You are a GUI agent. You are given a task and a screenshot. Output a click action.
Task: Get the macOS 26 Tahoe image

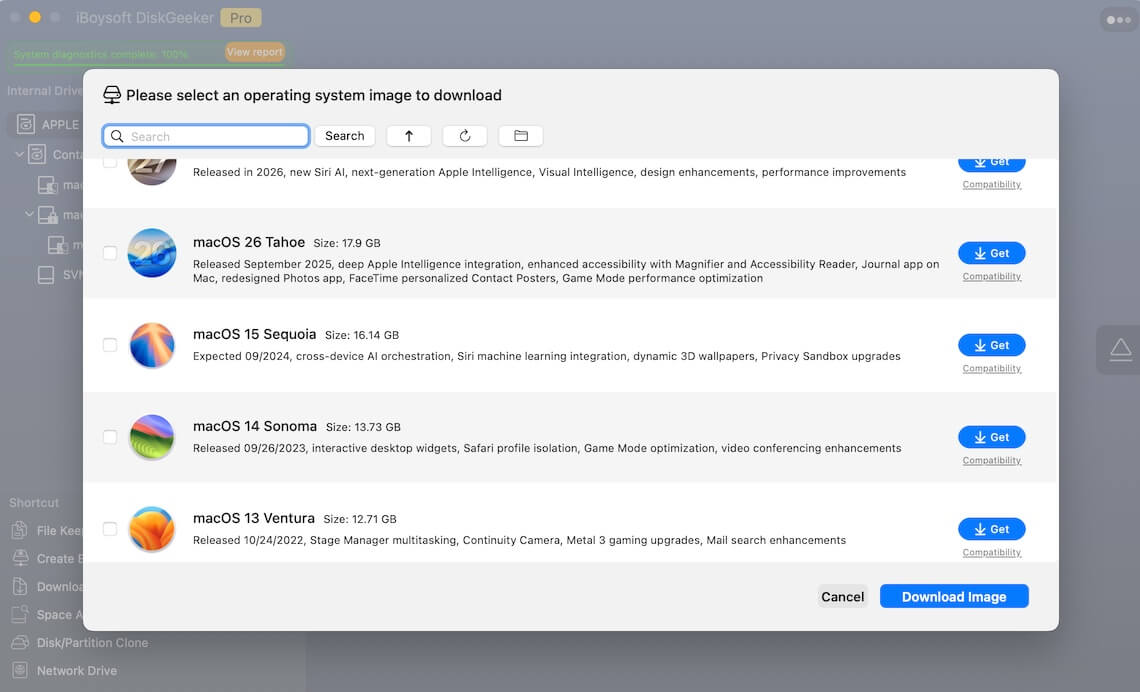point(992,253)
